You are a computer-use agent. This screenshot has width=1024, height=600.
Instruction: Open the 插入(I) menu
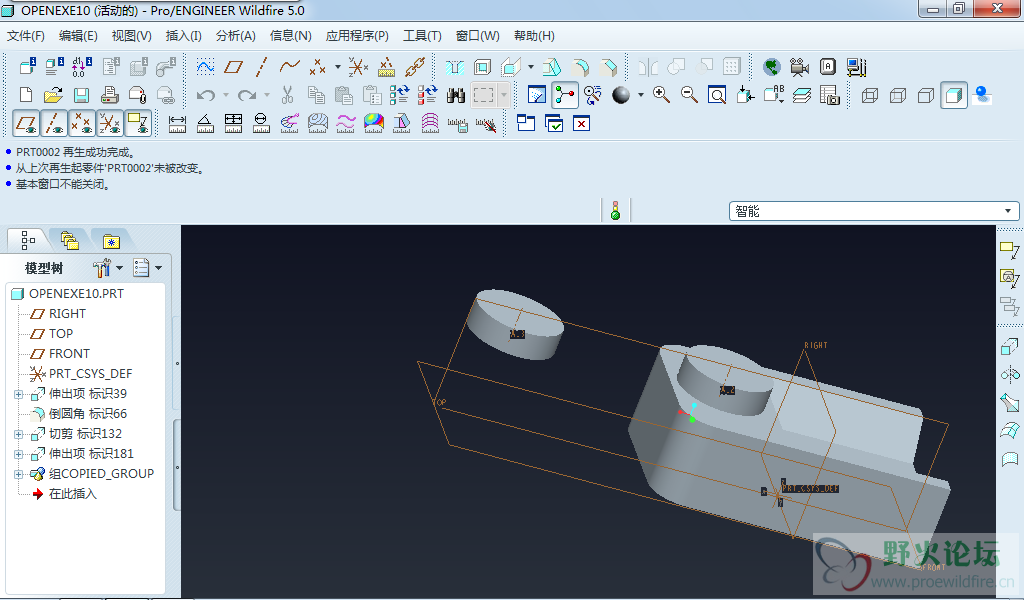tap(184, 36)
